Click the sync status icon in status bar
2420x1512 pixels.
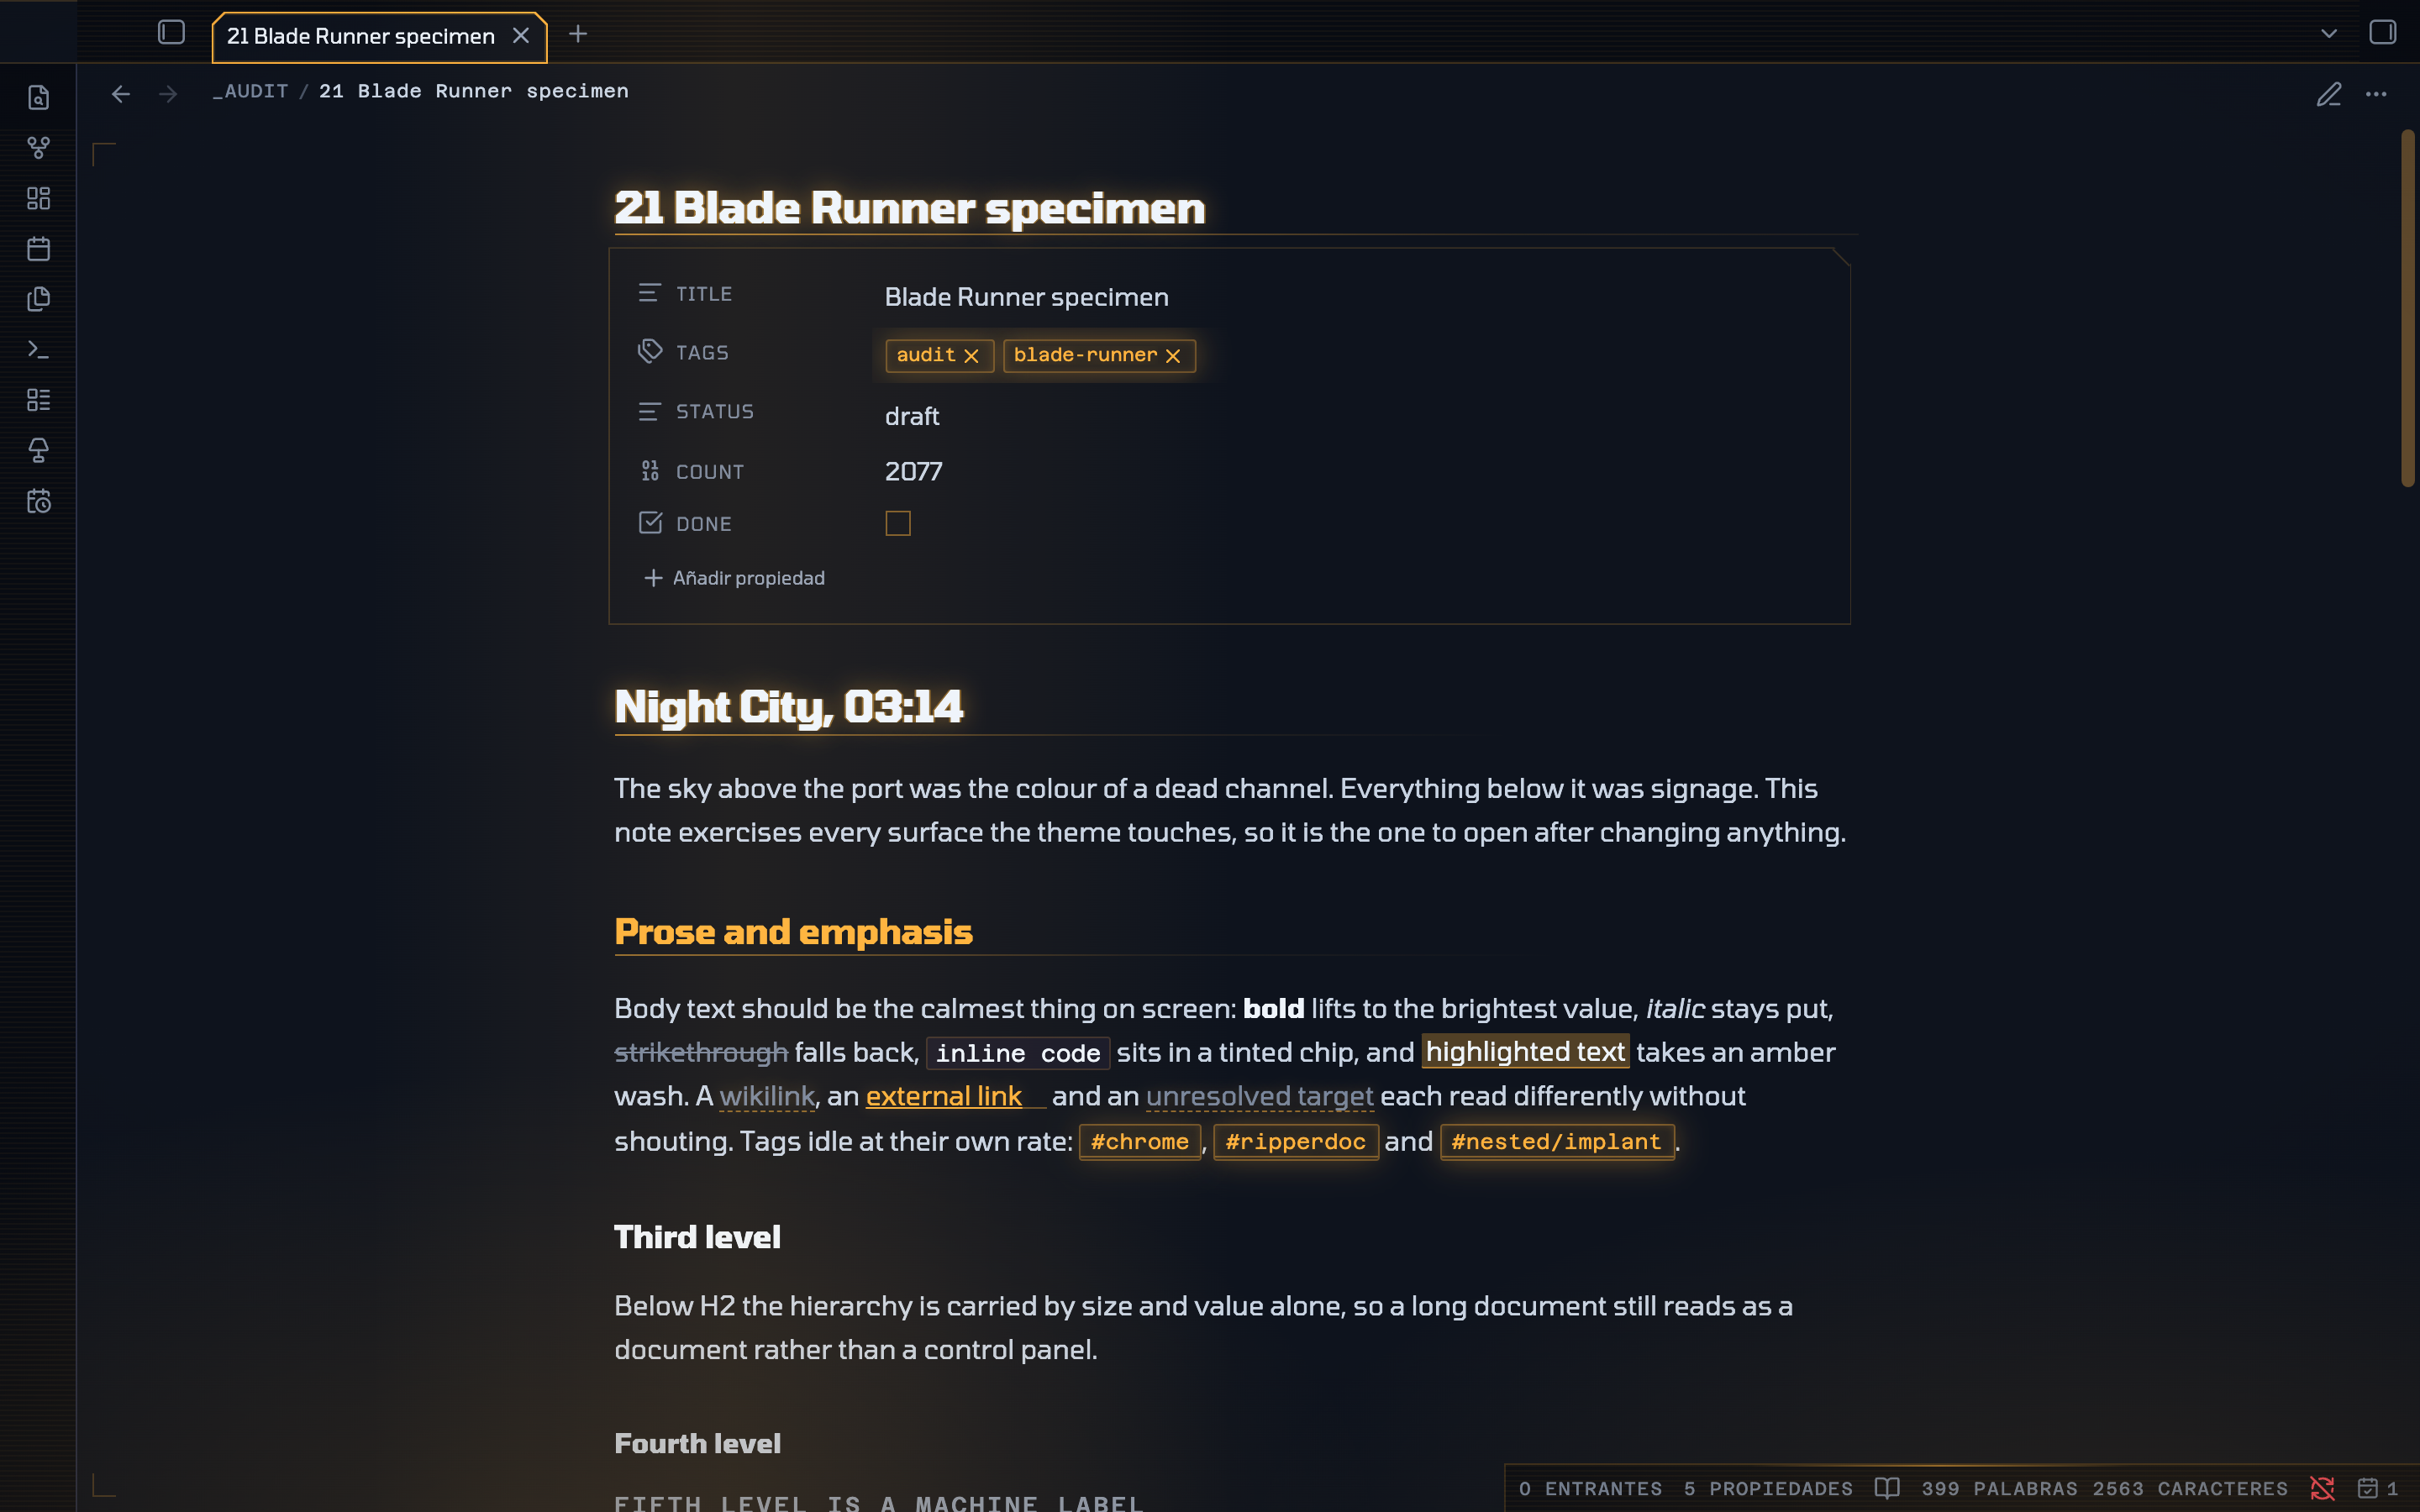click(2322, 1488)
